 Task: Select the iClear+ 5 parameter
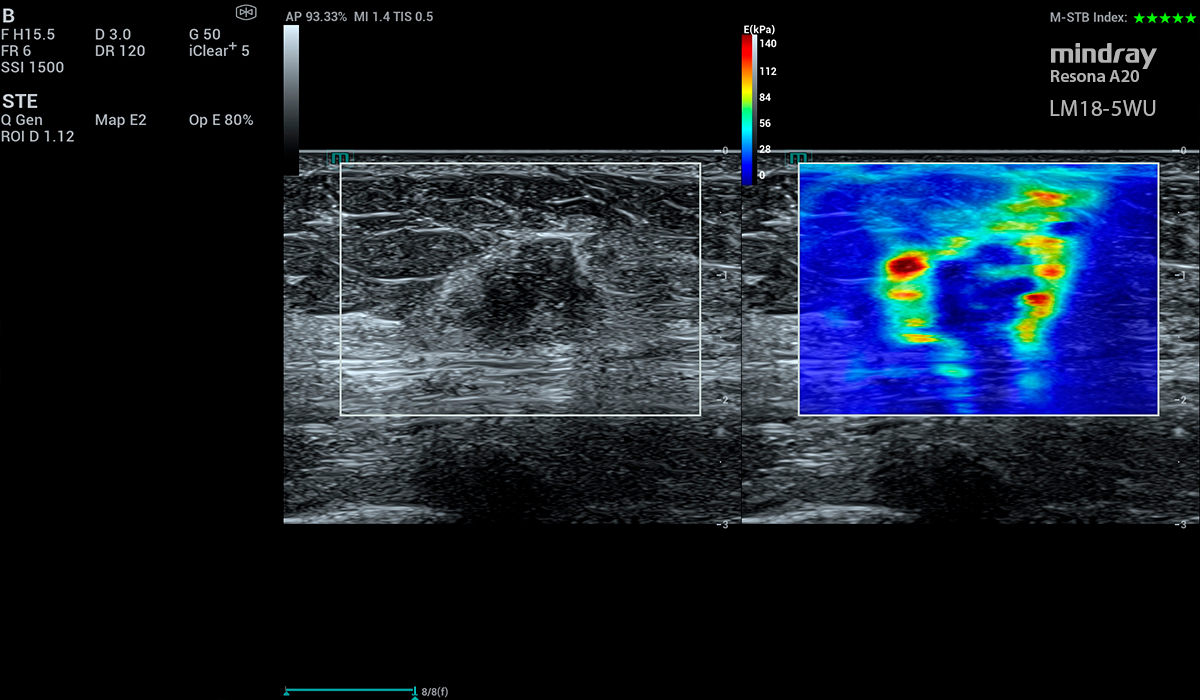[218, 50]
